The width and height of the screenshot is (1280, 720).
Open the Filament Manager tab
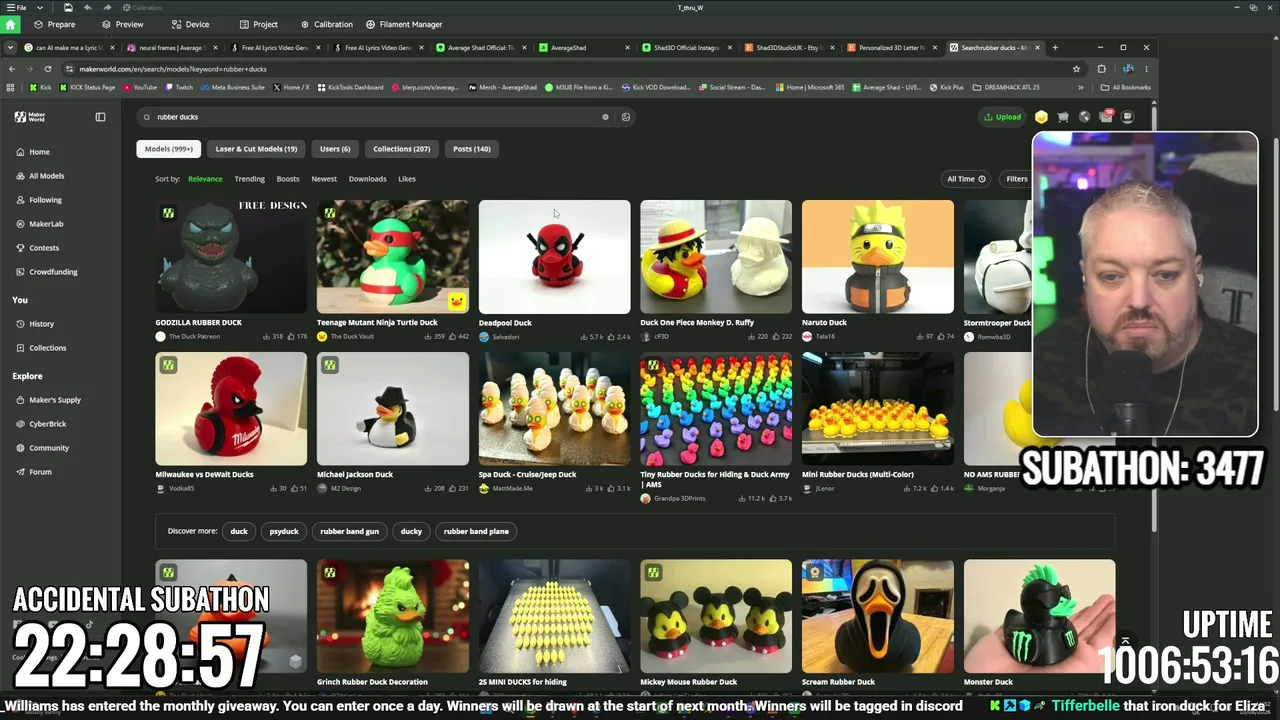pos(404,24)
